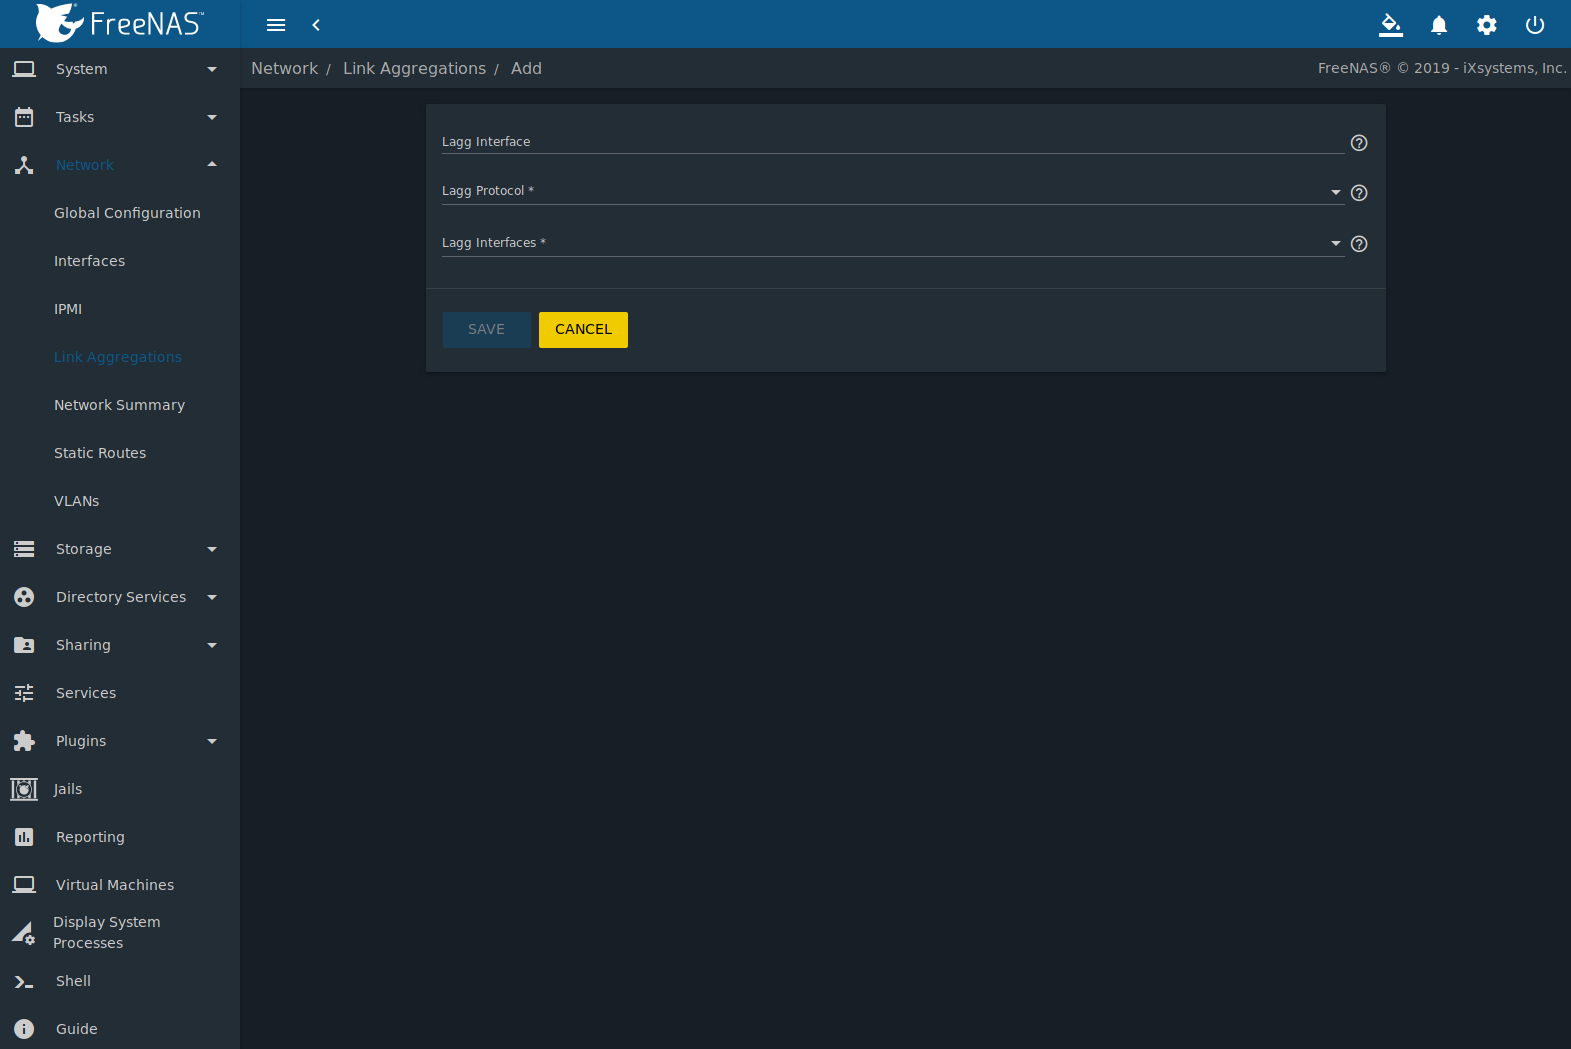The width and height of the screenshot is (1571, 1049).
Task: Click the Sharing folder icon
Action: tap(24, 645)
